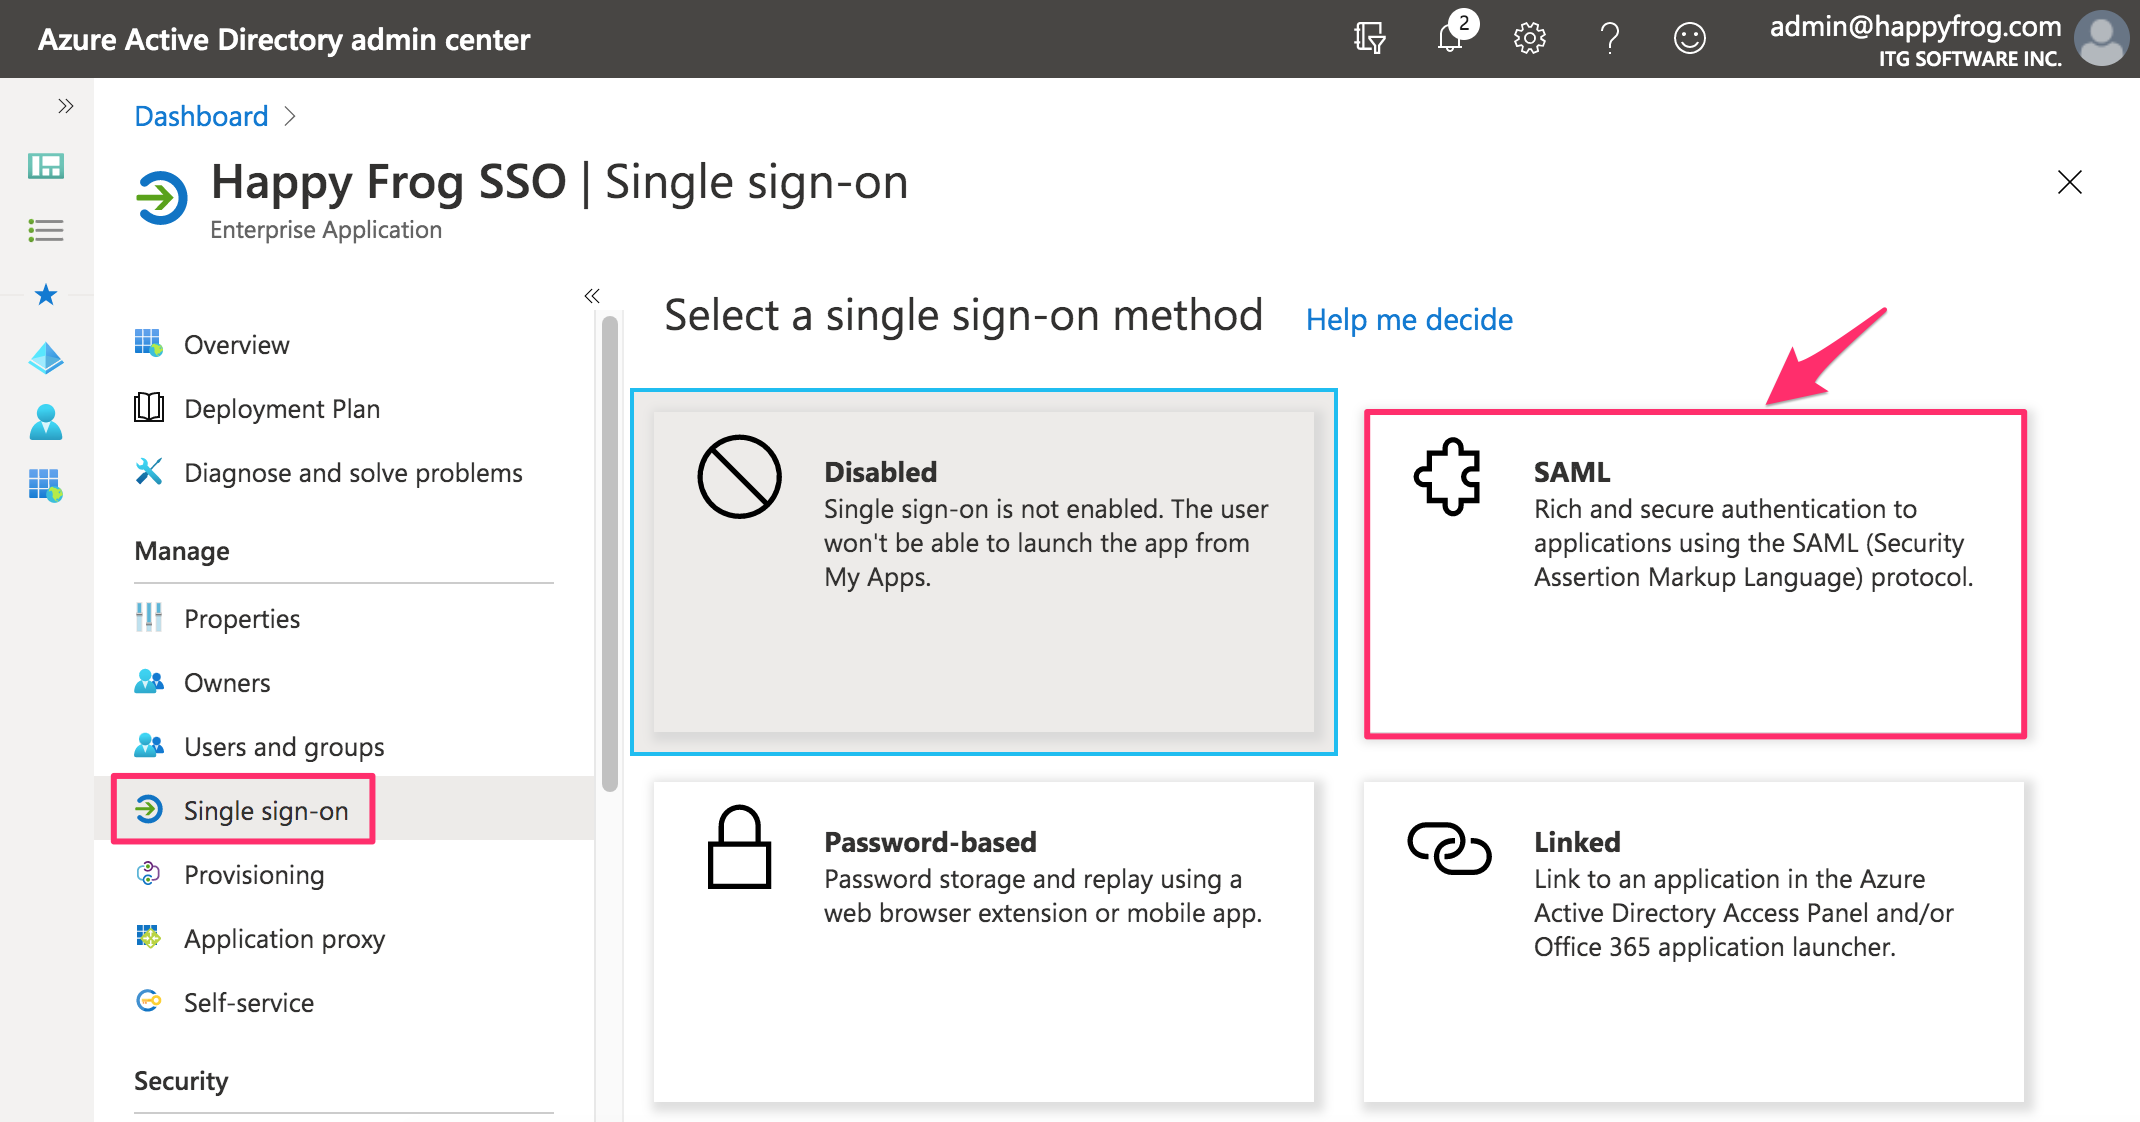Click the Happy Frog SSO app icon
Viewport: 2140px width, 1122px height.
click(x=161, y=197)
